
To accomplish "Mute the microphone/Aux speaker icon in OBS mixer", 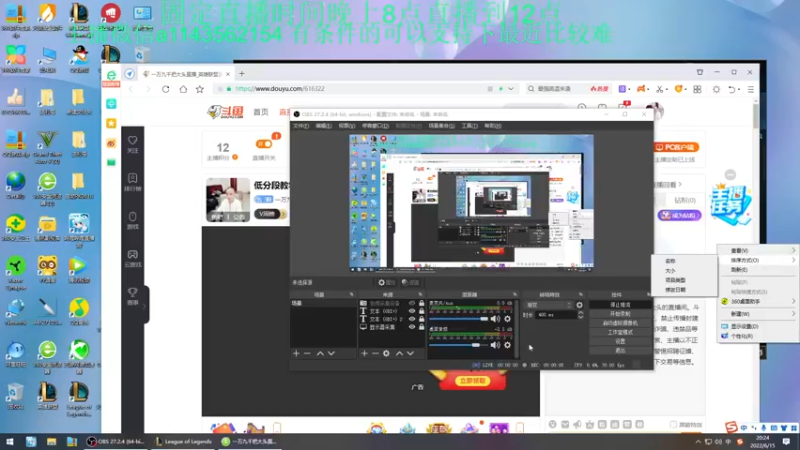I will (495, 319).
